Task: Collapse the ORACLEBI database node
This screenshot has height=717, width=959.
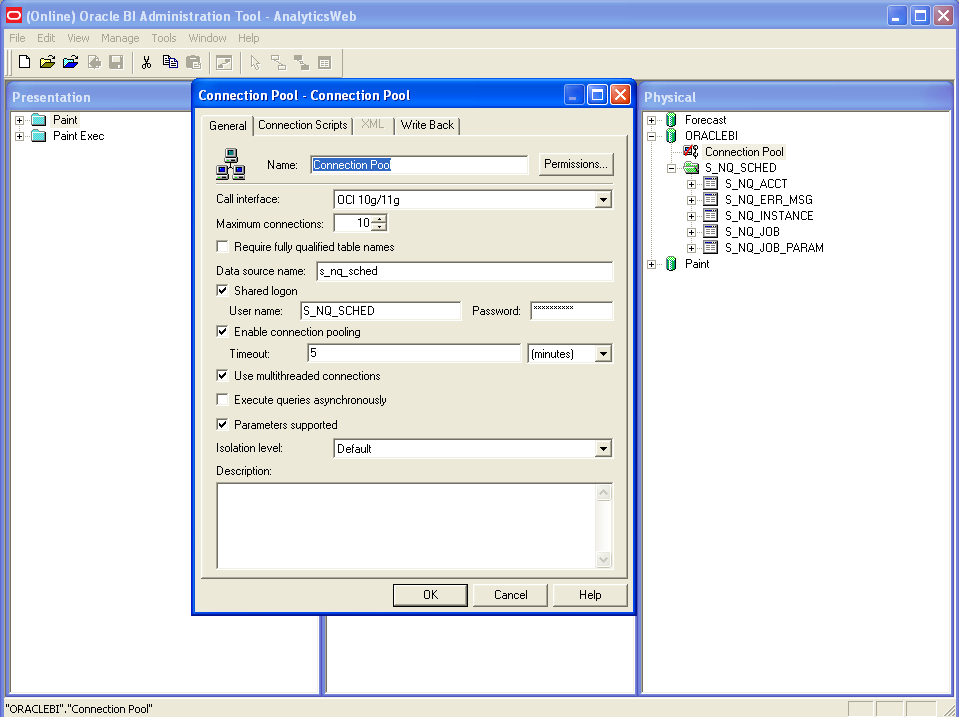Action: (x=652, y=136)
